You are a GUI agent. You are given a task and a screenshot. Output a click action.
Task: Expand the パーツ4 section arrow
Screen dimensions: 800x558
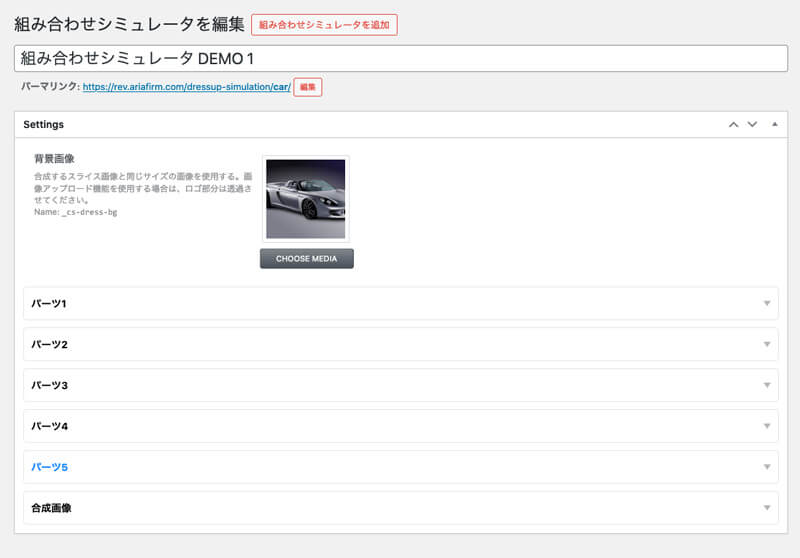click(x=767, y=426)
